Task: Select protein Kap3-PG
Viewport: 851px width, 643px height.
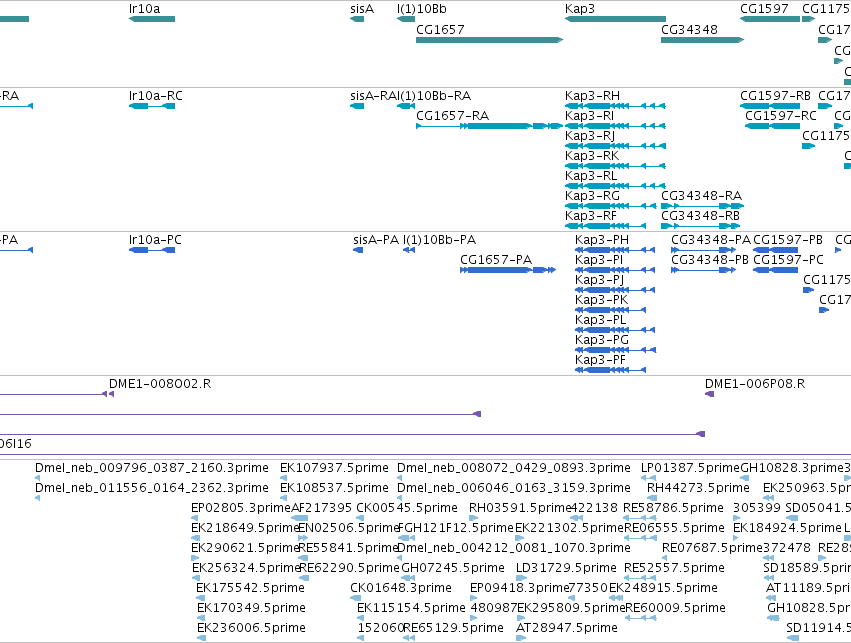Action: pyautogui.click(x=615, y=351)
